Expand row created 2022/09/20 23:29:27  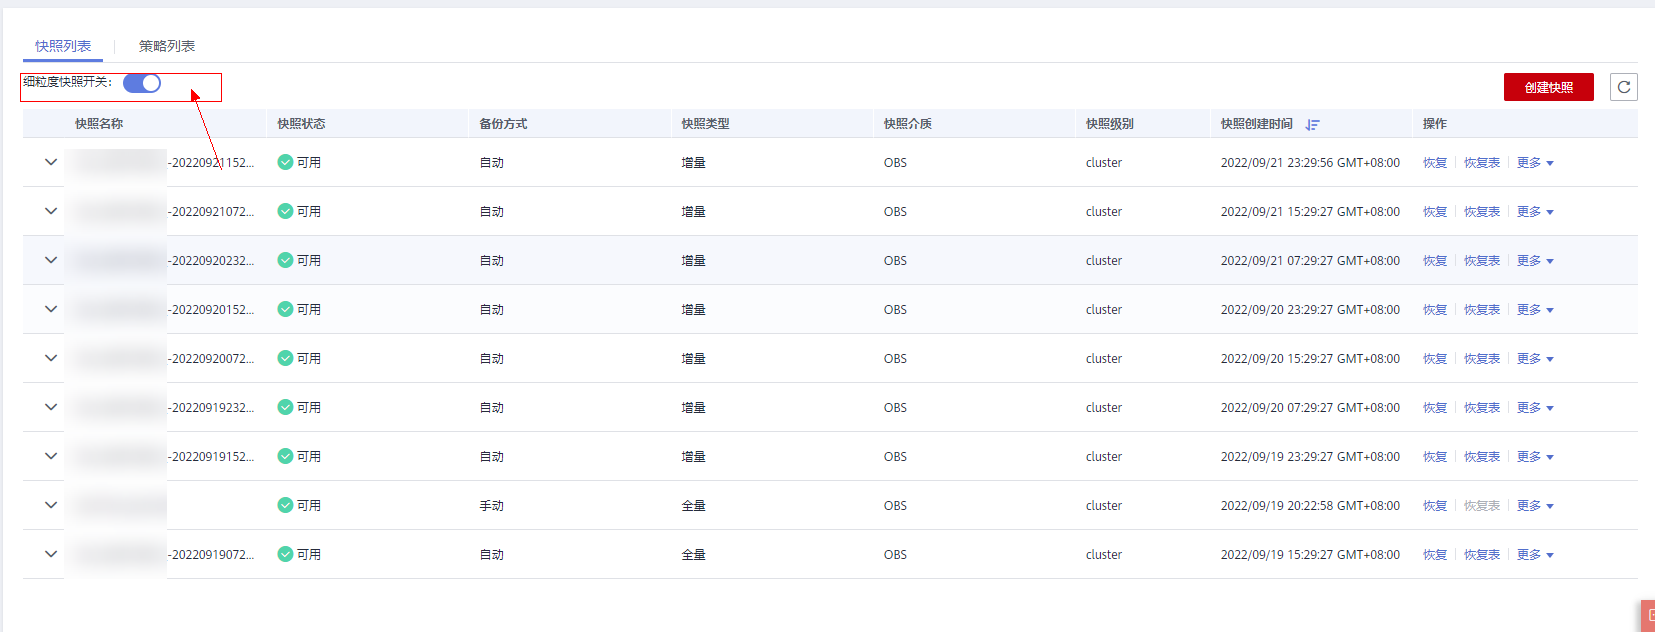click(51, 309)
